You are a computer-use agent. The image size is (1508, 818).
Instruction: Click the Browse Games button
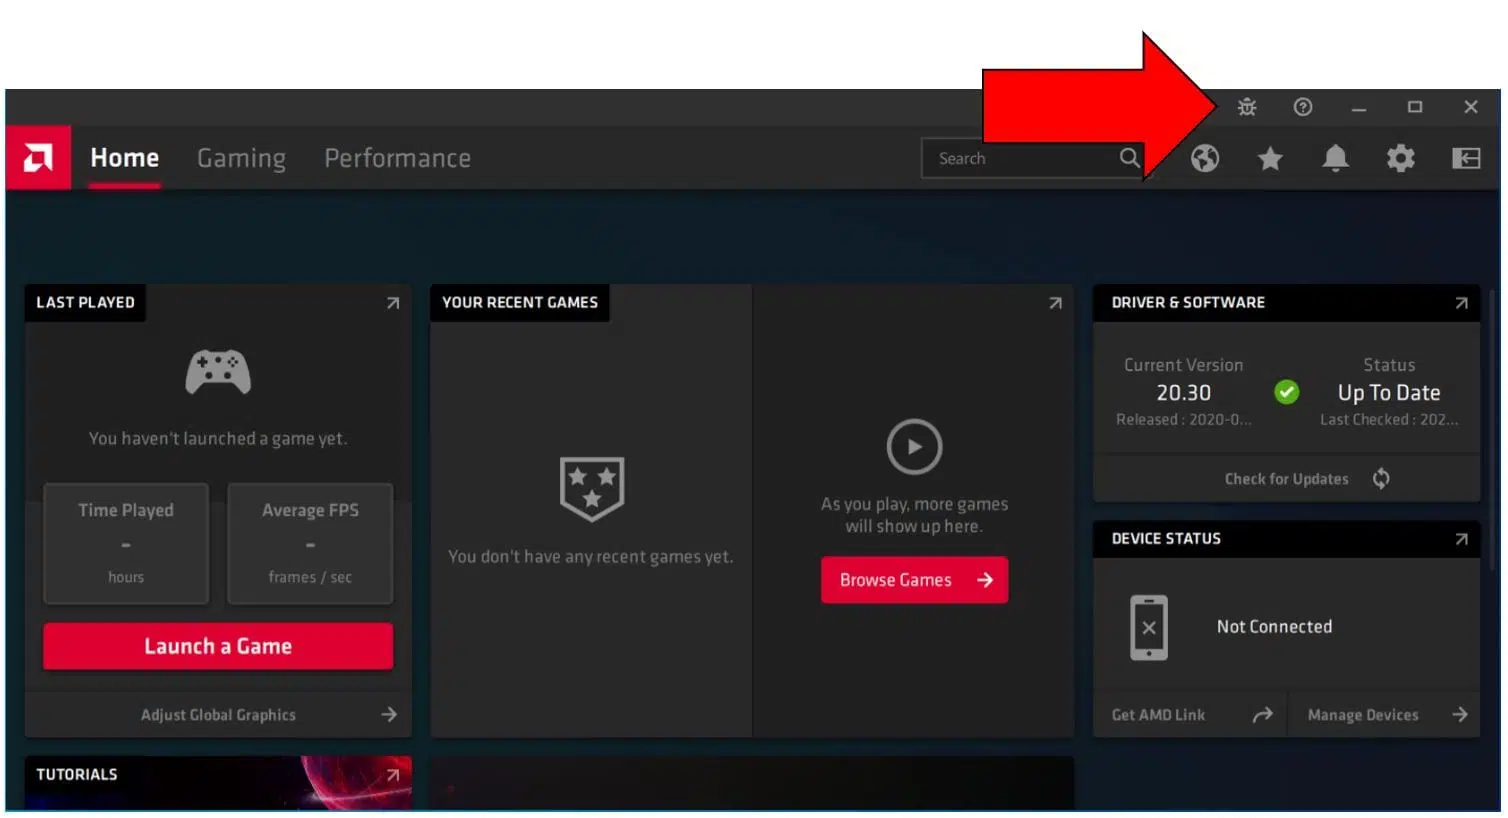(x=914, y=580)
